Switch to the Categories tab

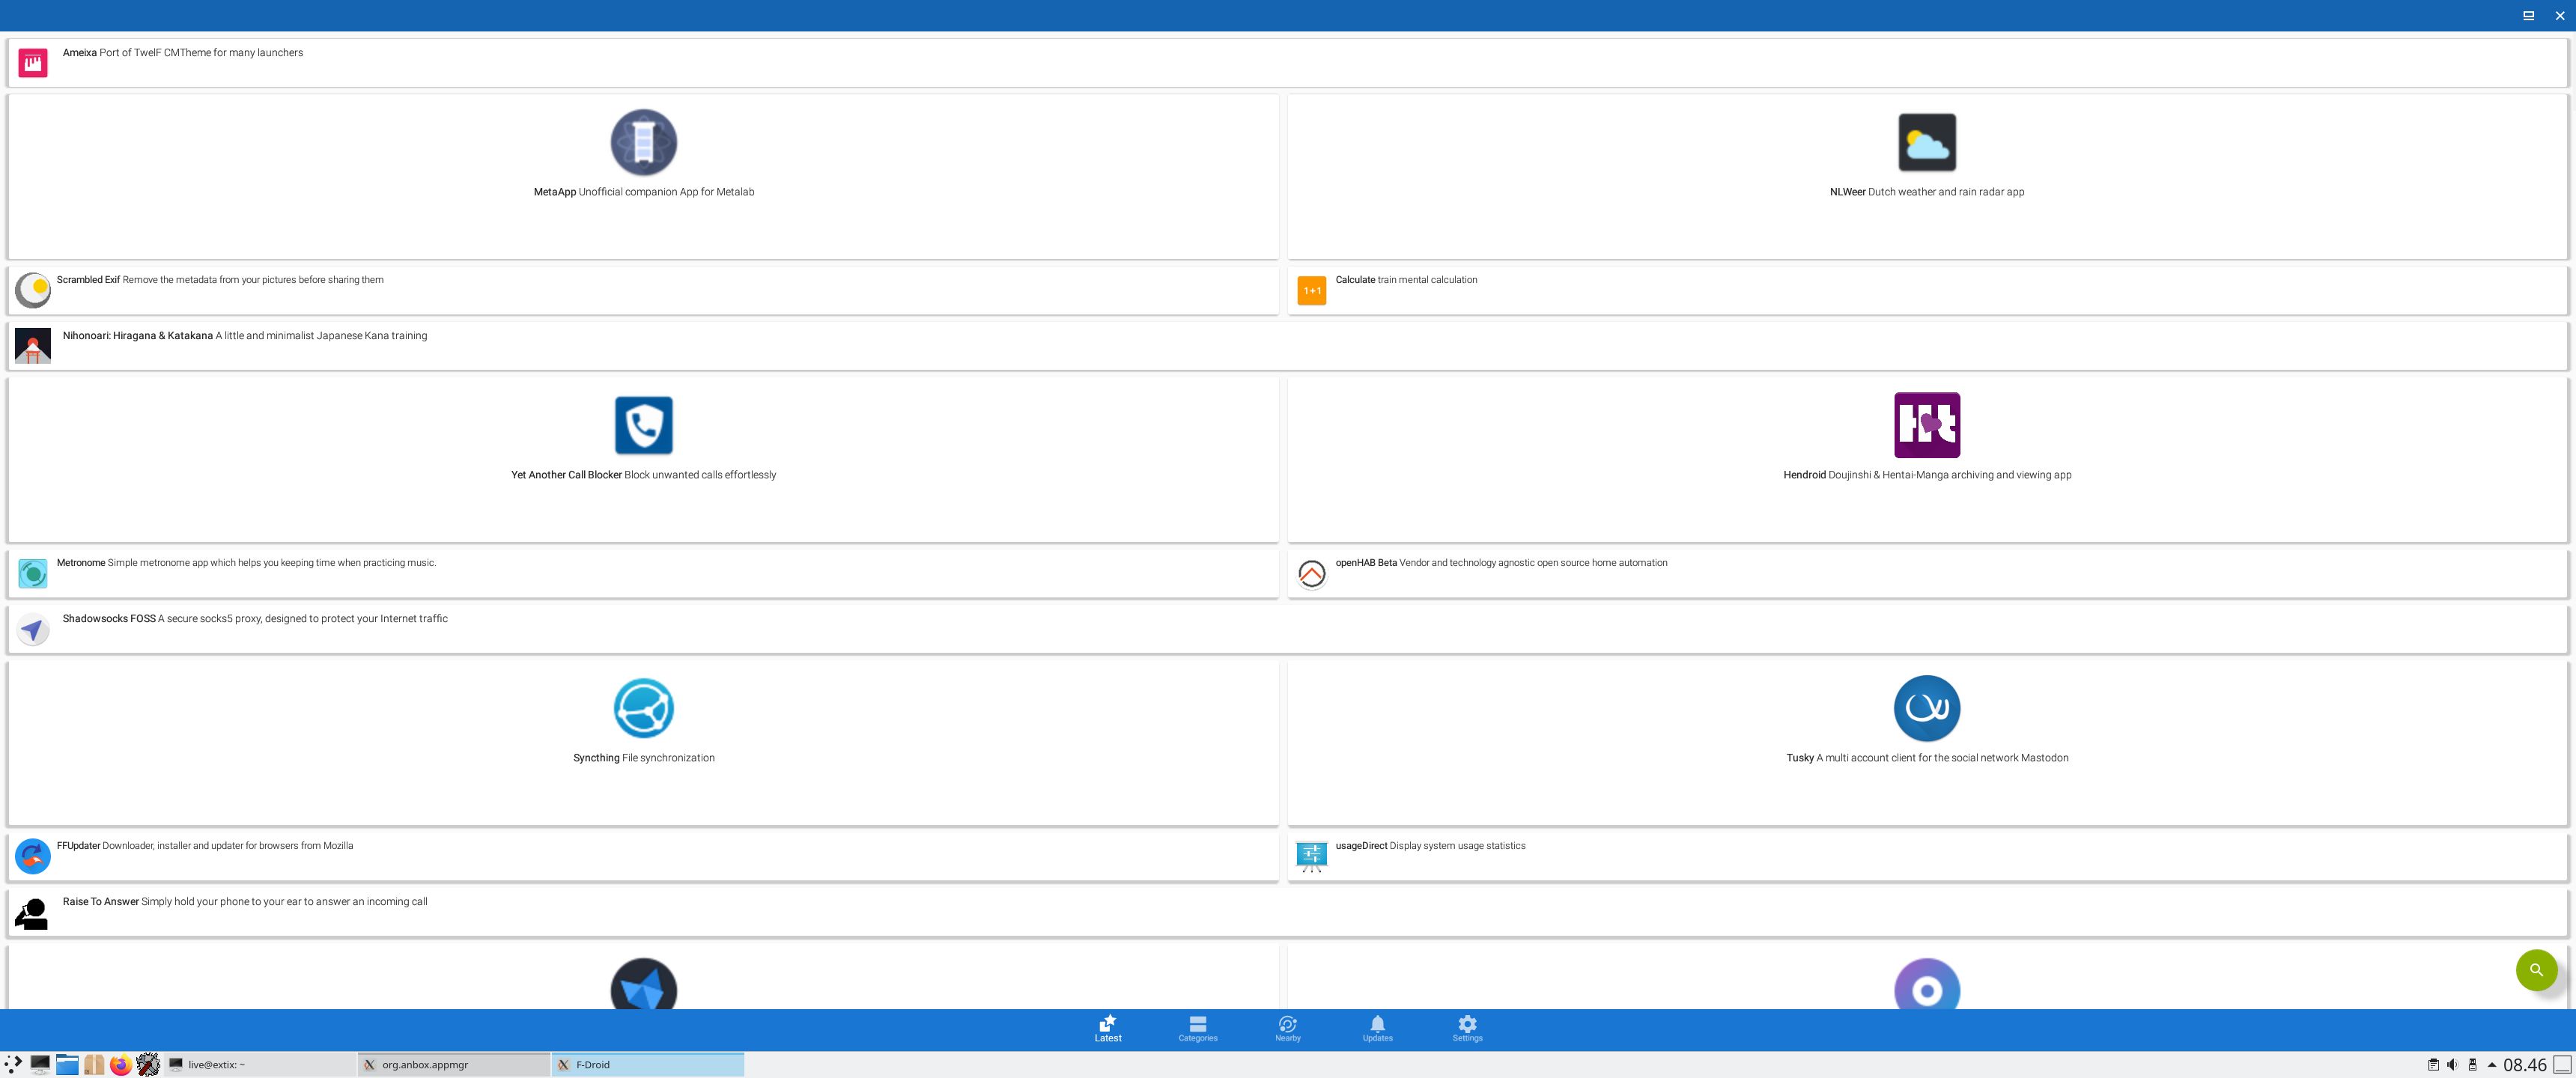click(x=1197, y=1029)
